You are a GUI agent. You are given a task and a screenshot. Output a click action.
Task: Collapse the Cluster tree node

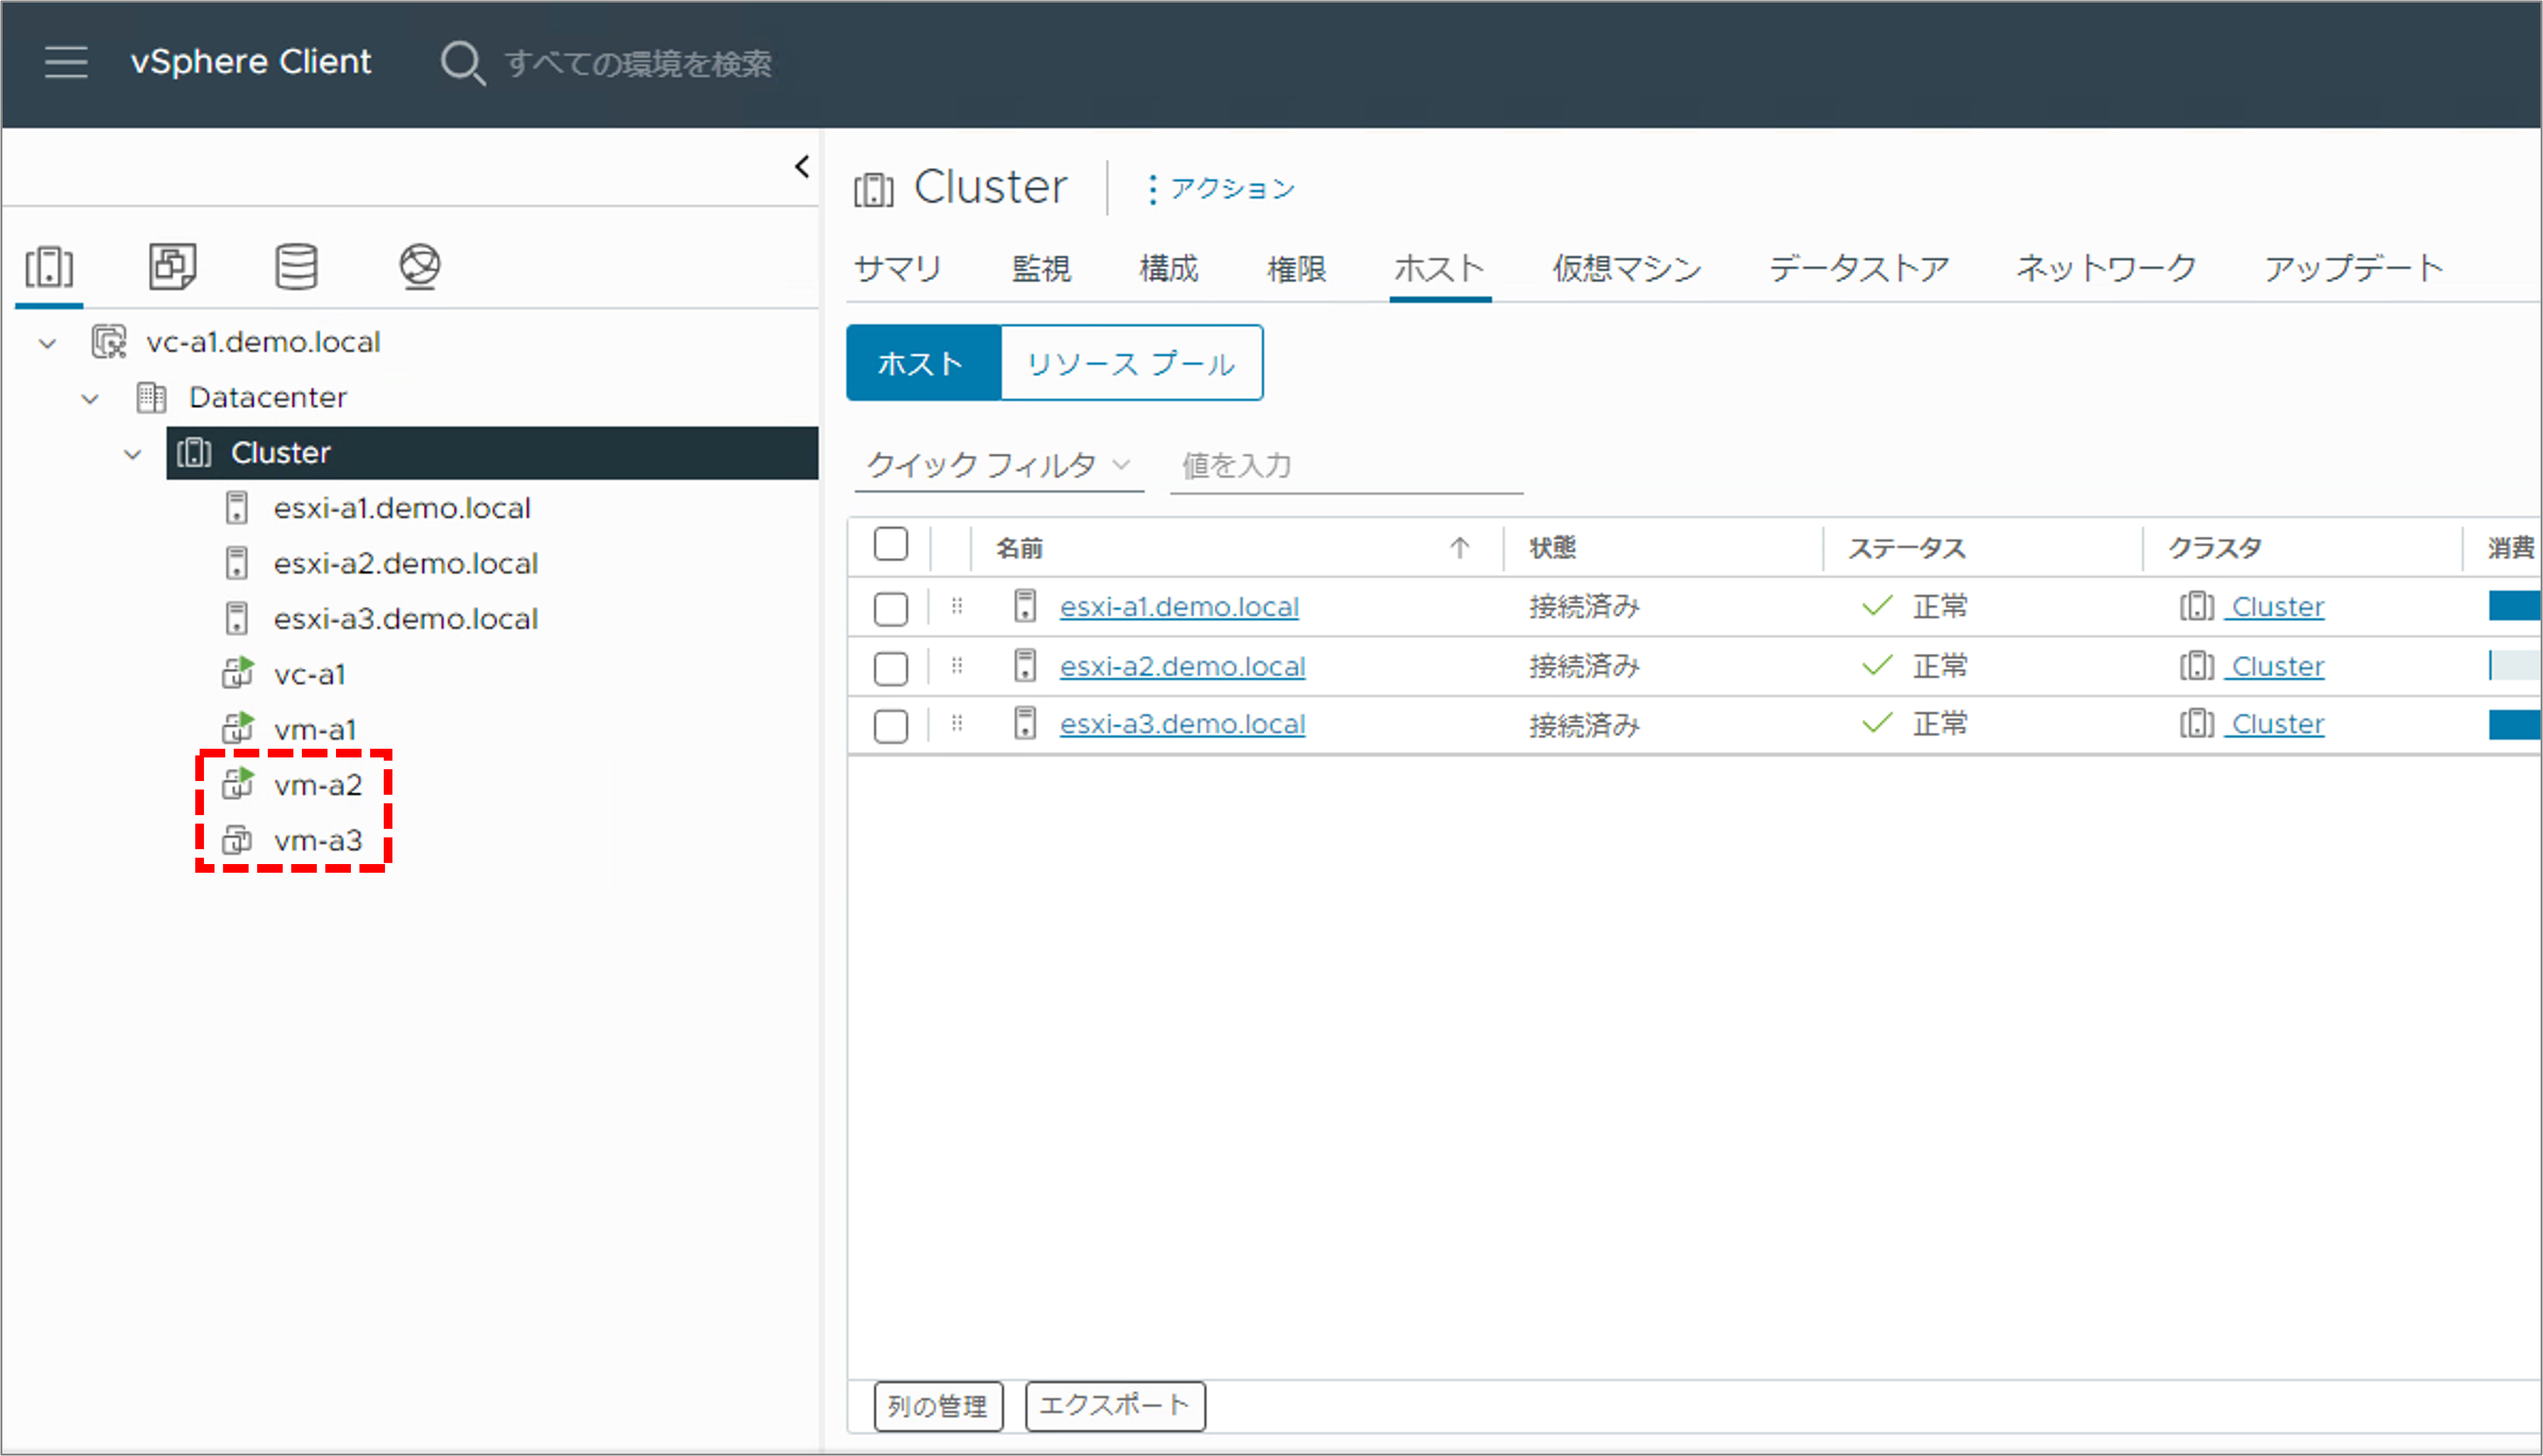tap(132, 455)
